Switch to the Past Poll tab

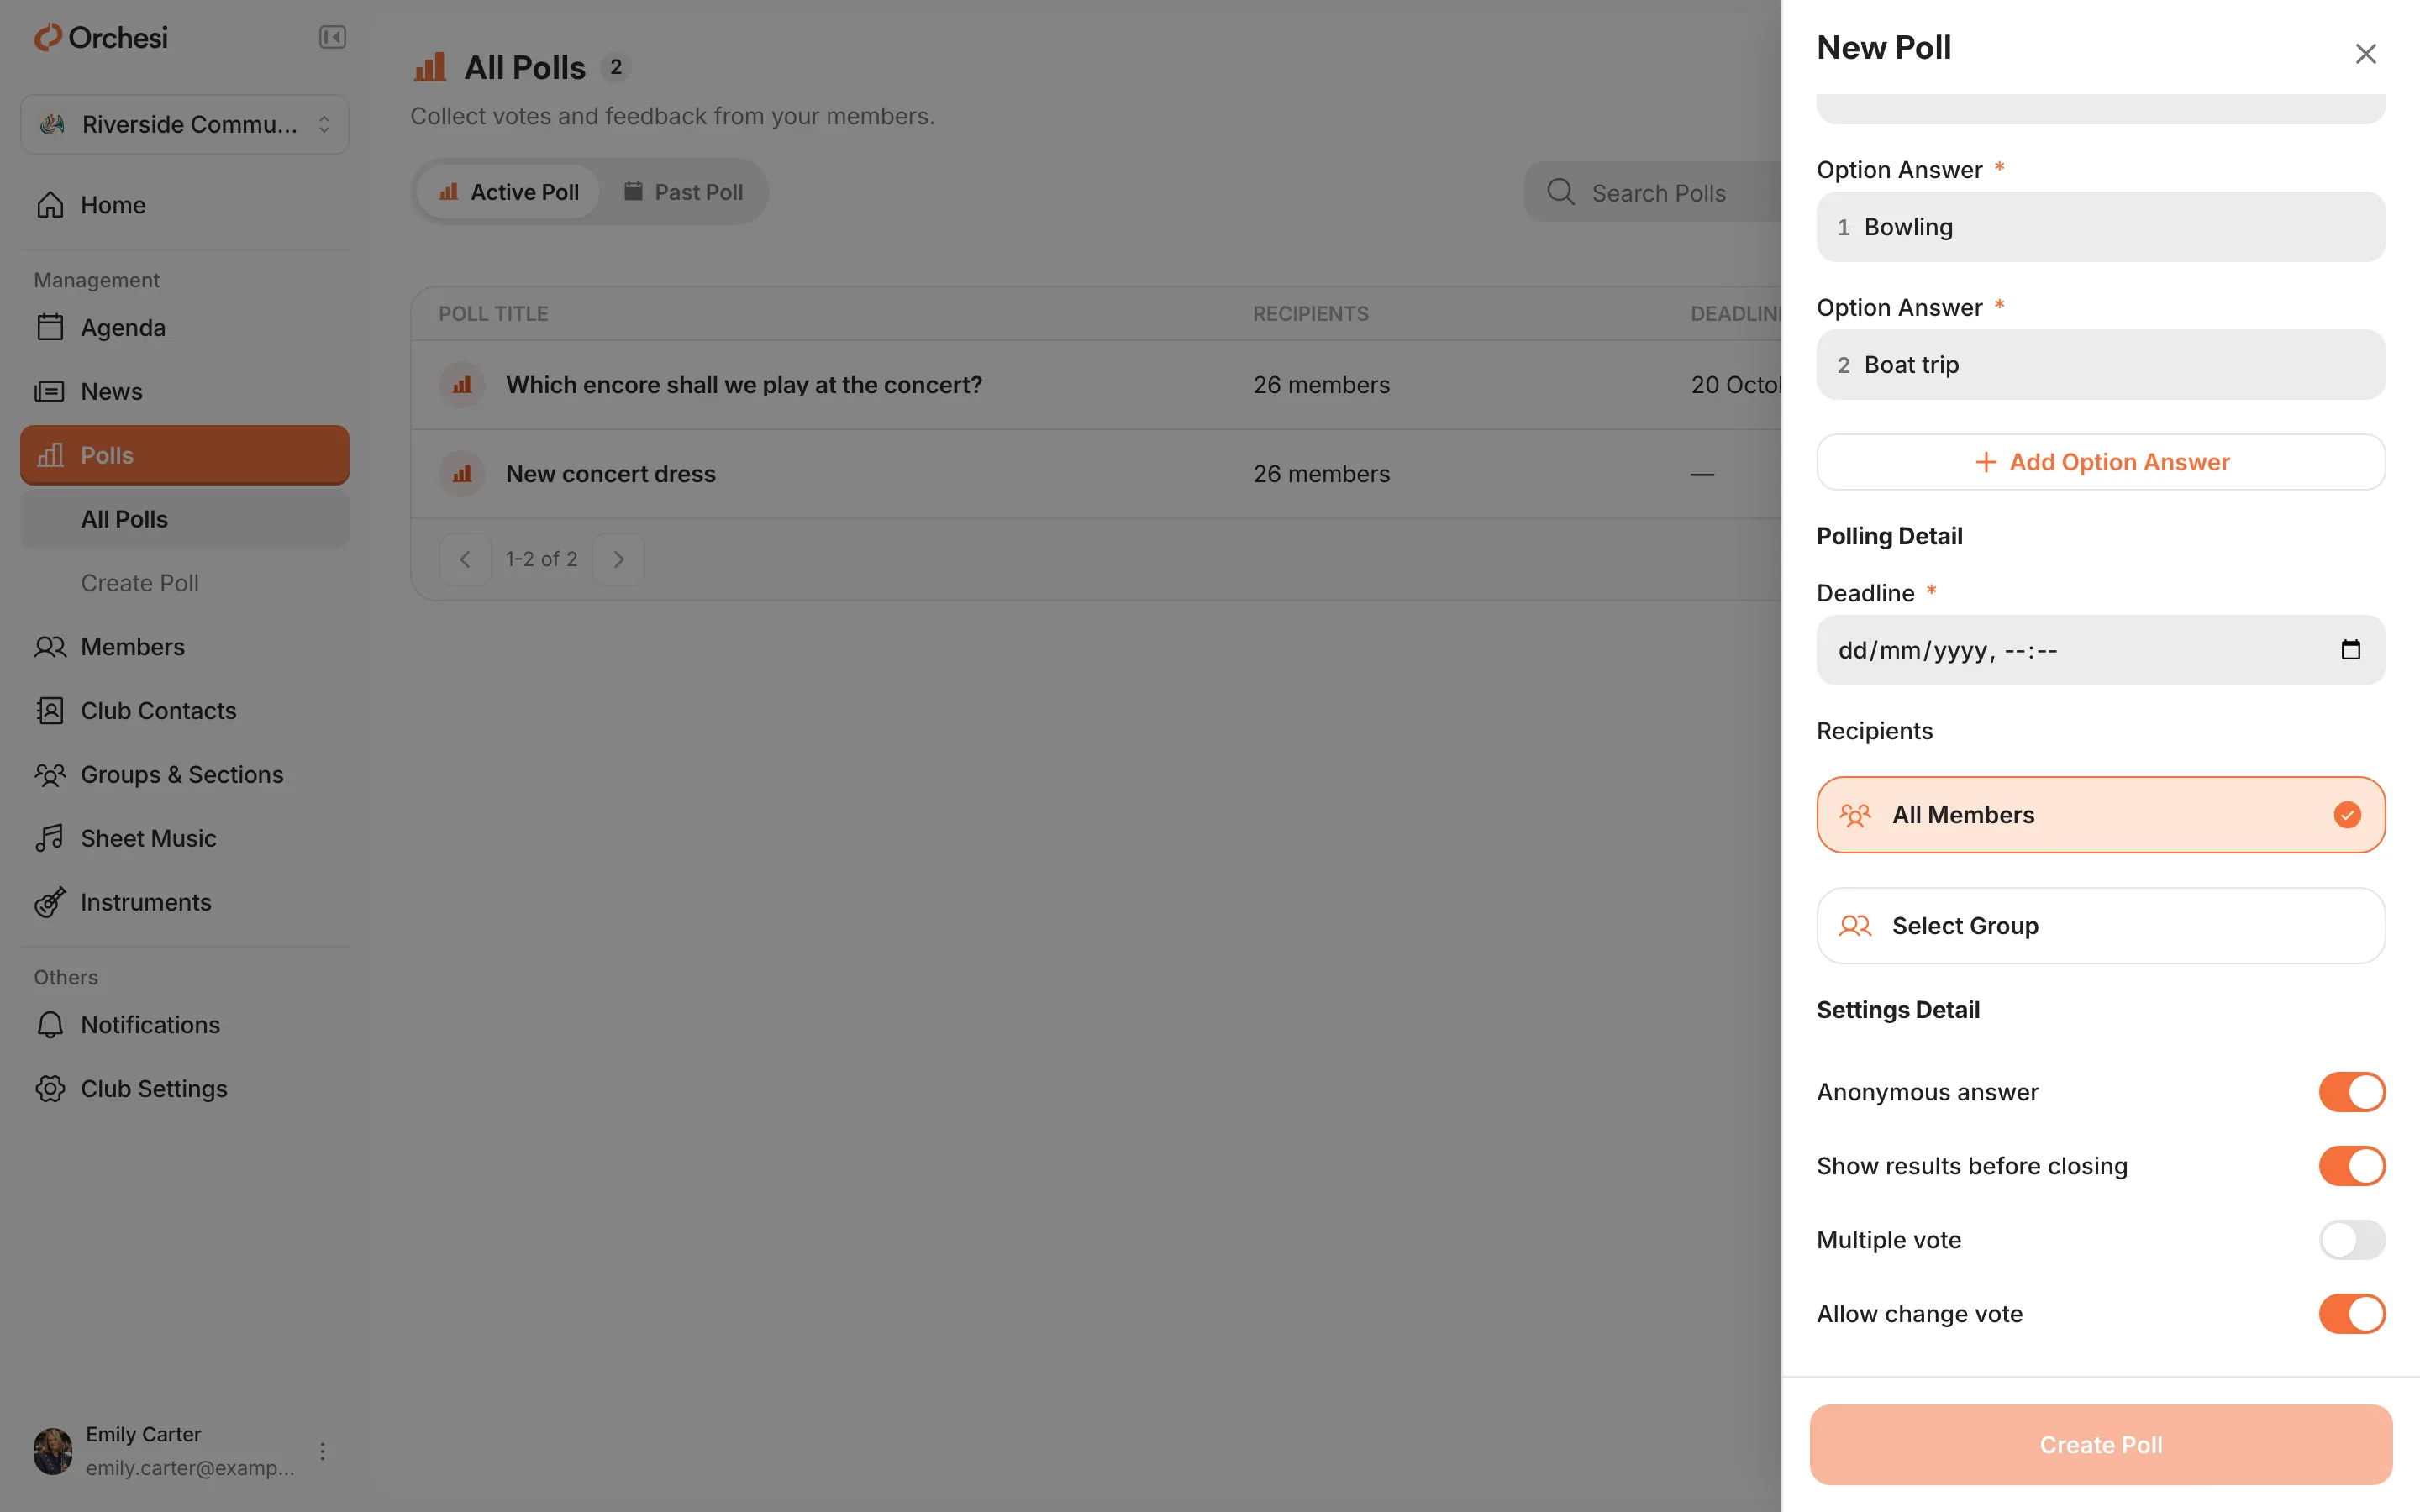pos(683,192)
